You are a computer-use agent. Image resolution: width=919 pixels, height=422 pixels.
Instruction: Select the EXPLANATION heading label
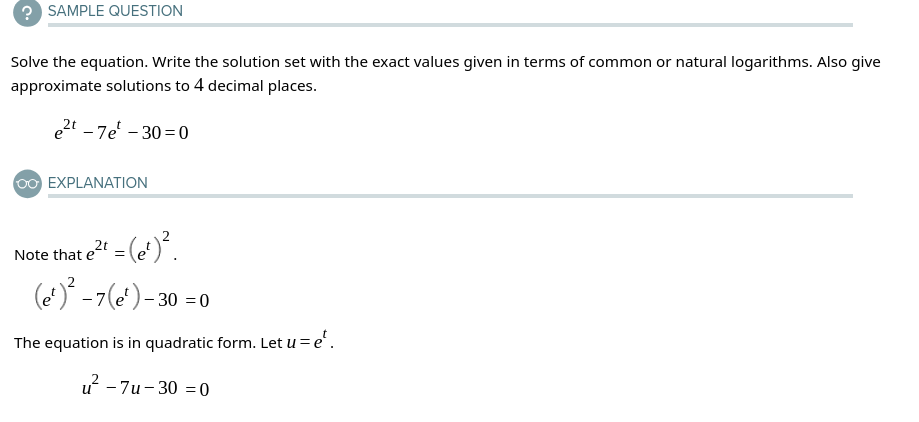[98, 183]
